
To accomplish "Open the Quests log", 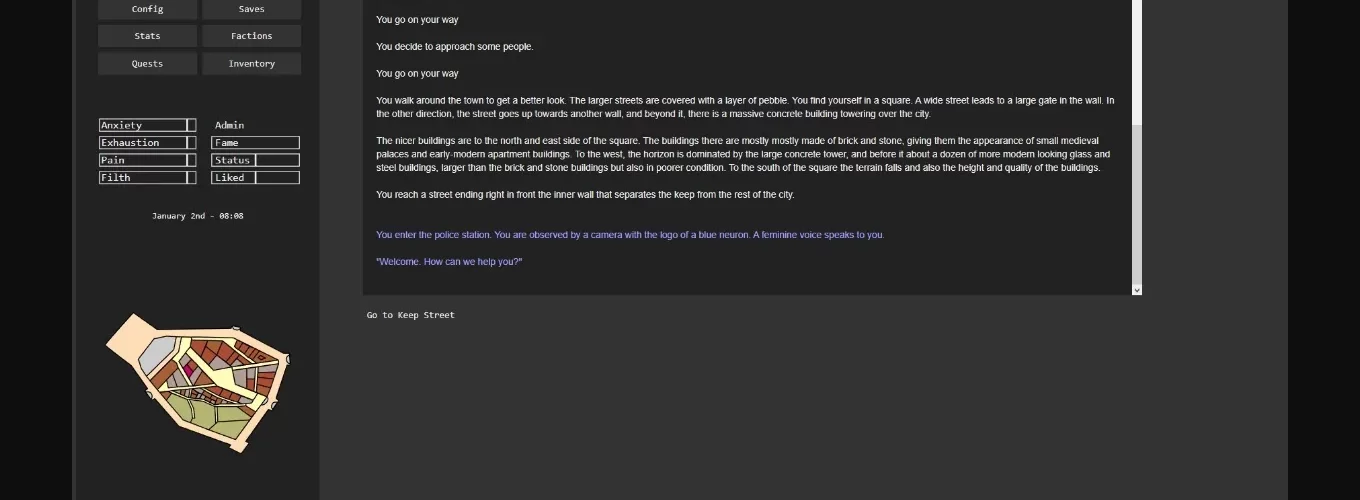I will pyautogui.click(x=147, y=64).
